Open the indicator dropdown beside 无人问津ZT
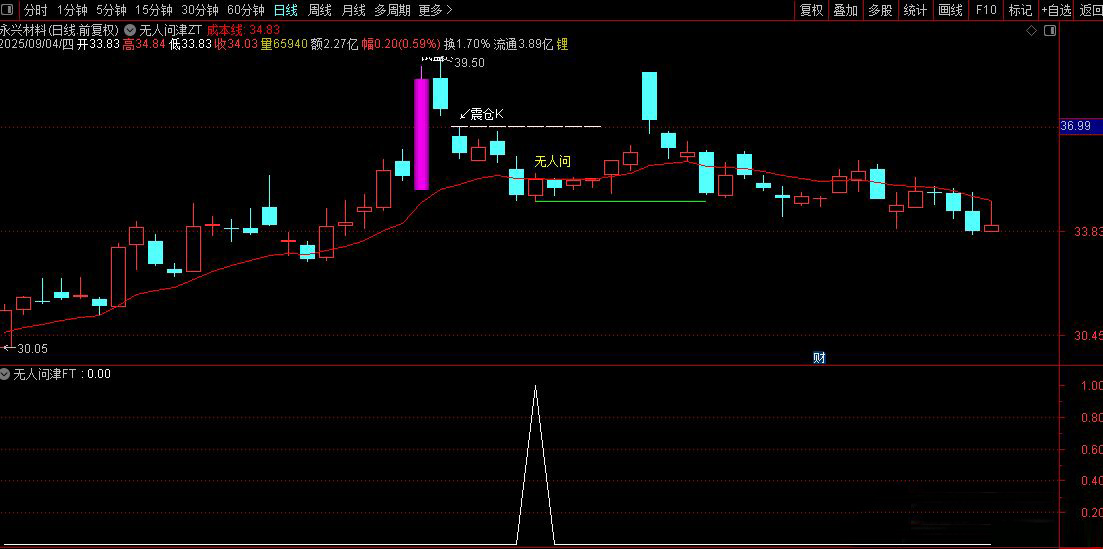 pos(130,30)
